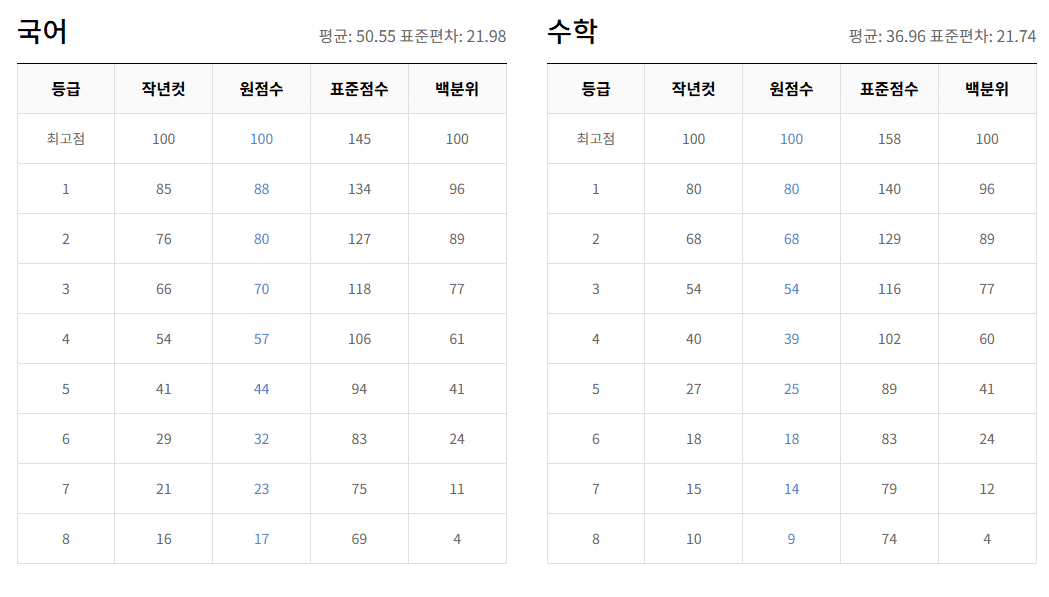Select standard score 158 in math 최고점 row
The height and width of the screenshot is (597, 1049).
point(888,138)
